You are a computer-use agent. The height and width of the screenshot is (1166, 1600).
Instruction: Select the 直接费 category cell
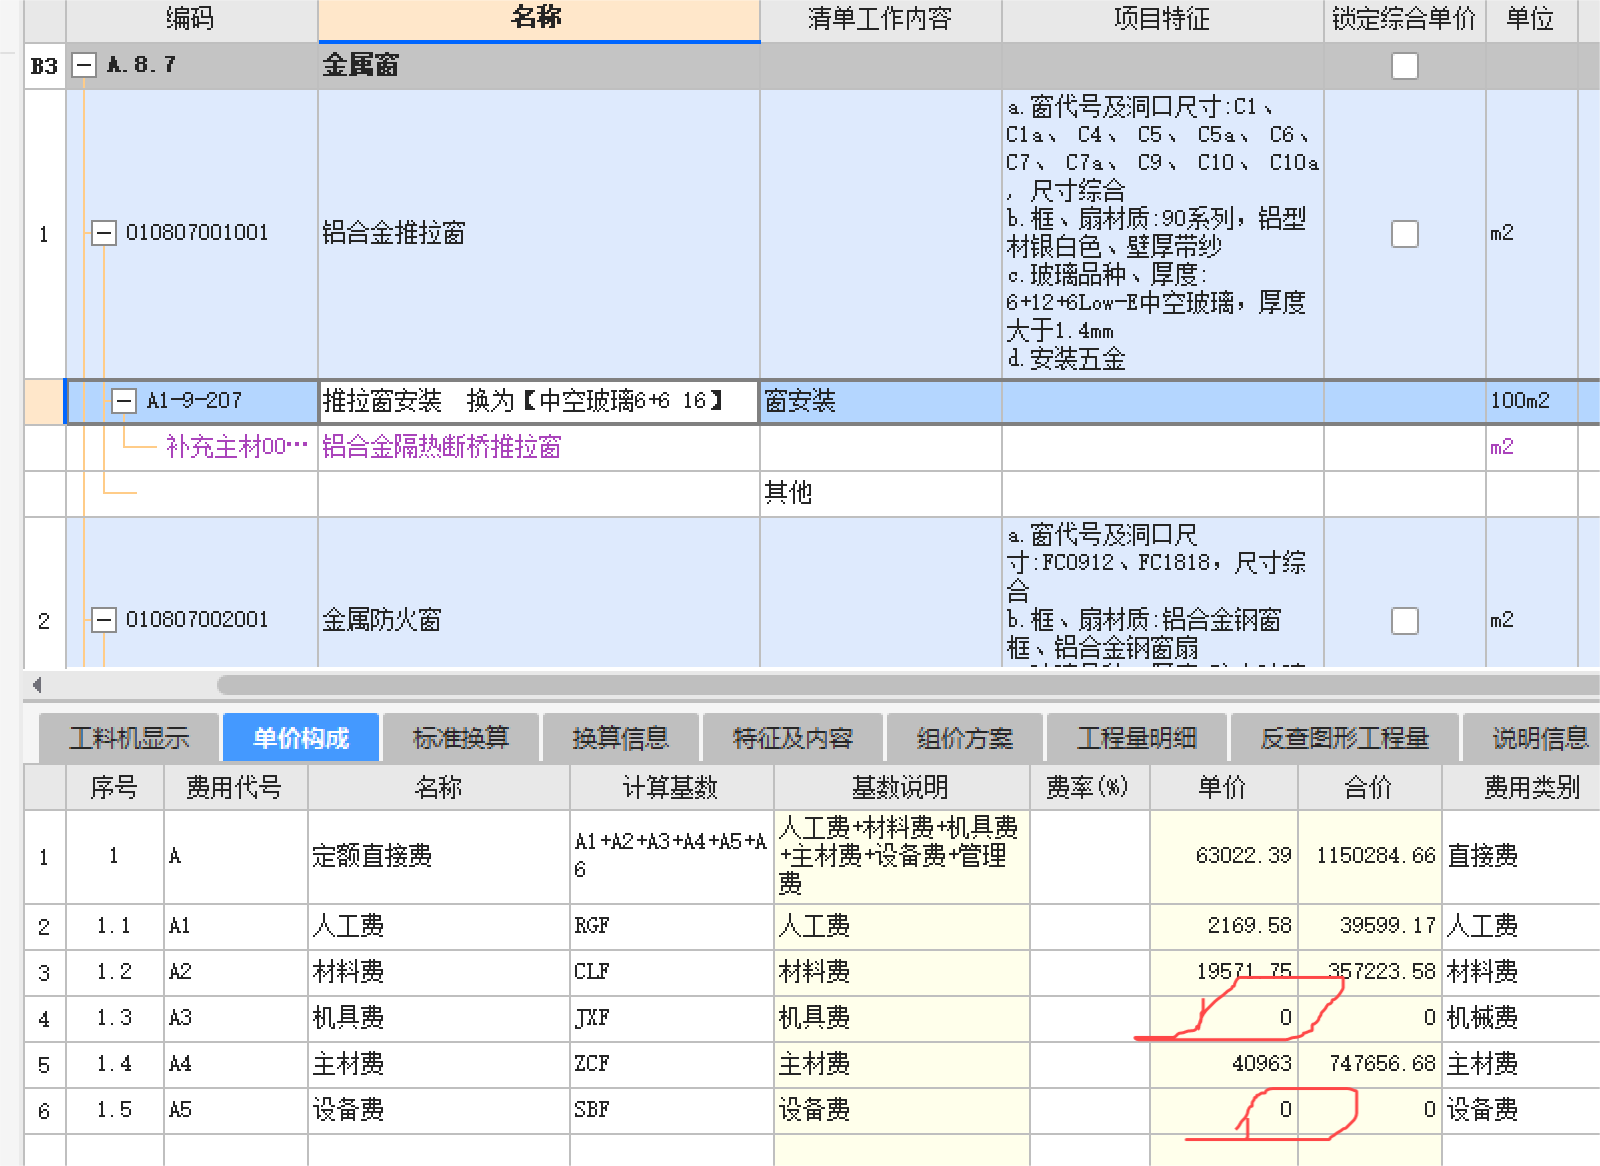click(1521, 857)
